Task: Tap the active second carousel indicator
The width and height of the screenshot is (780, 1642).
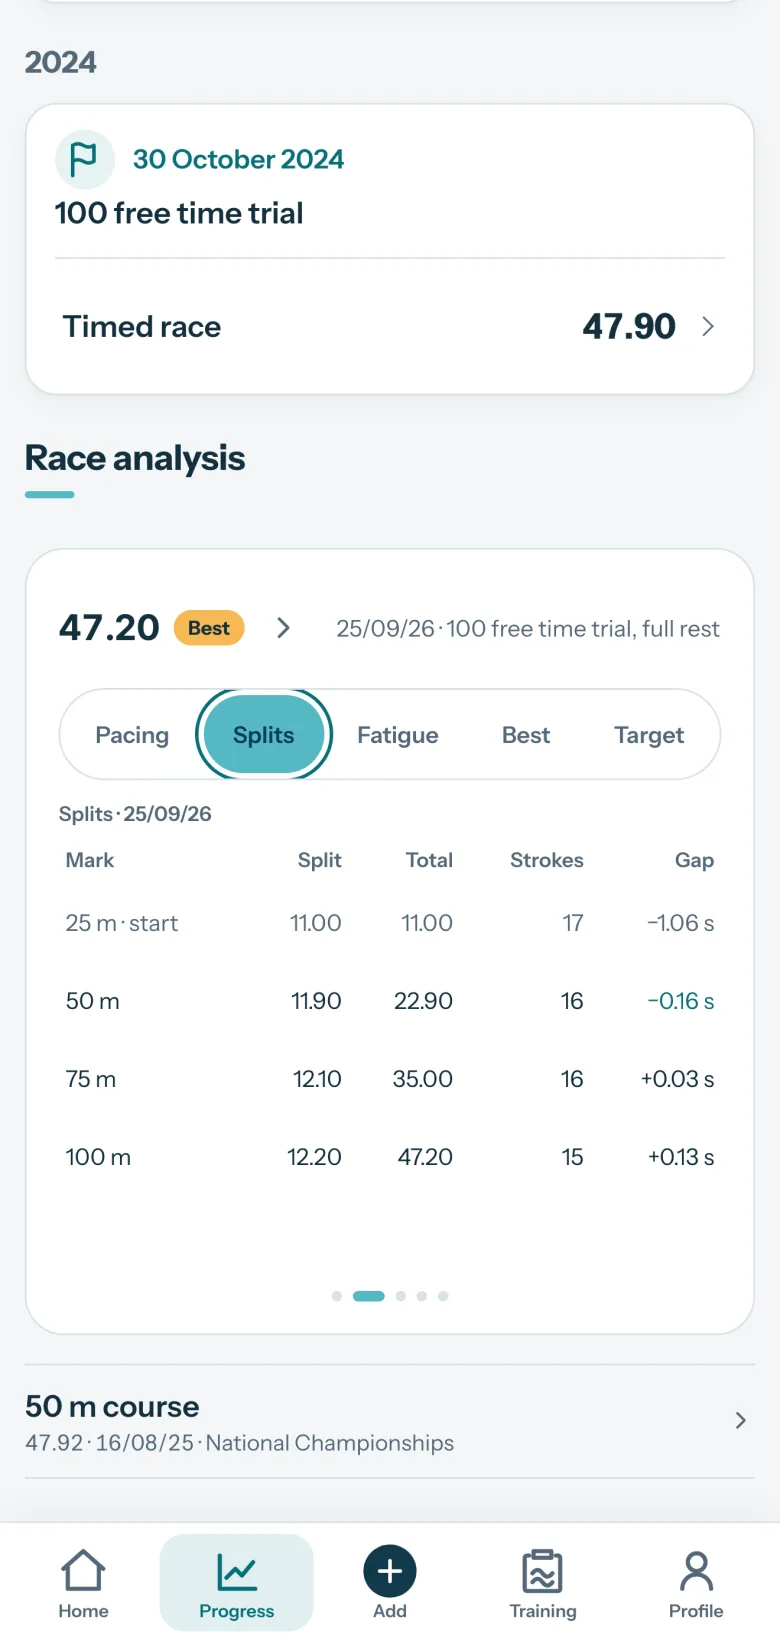Action: [369, 1296]
